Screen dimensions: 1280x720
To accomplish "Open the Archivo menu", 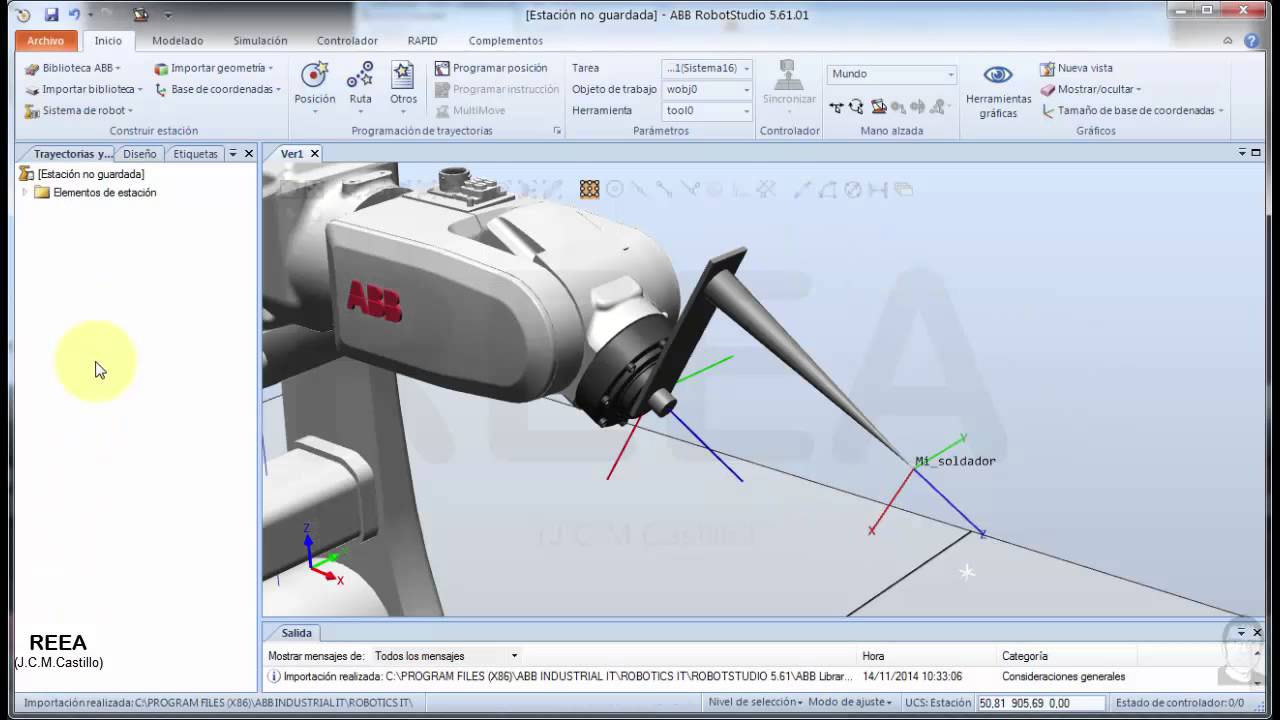I will 45,41.
